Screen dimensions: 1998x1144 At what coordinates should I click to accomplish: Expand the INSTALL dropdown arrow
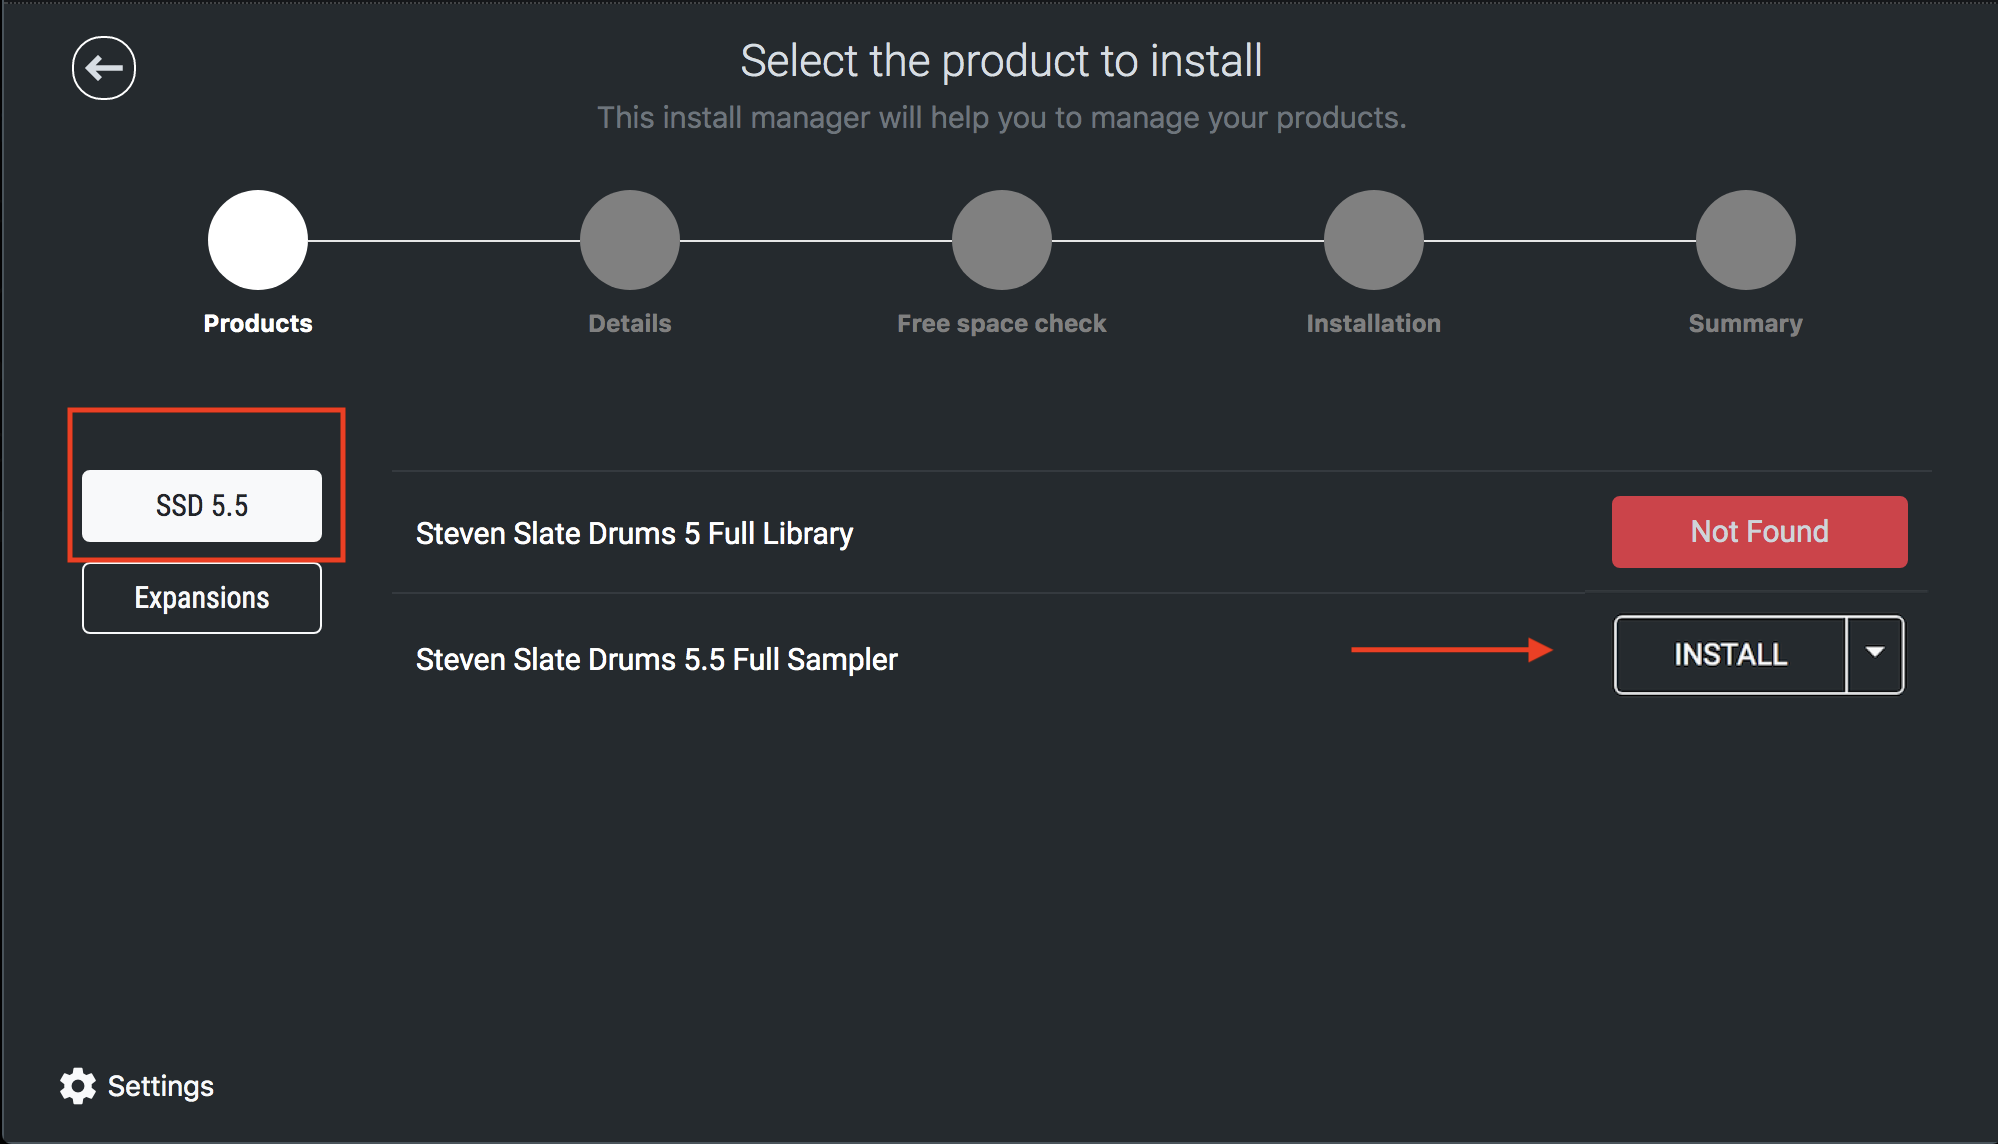click(x=1875, y=654)
